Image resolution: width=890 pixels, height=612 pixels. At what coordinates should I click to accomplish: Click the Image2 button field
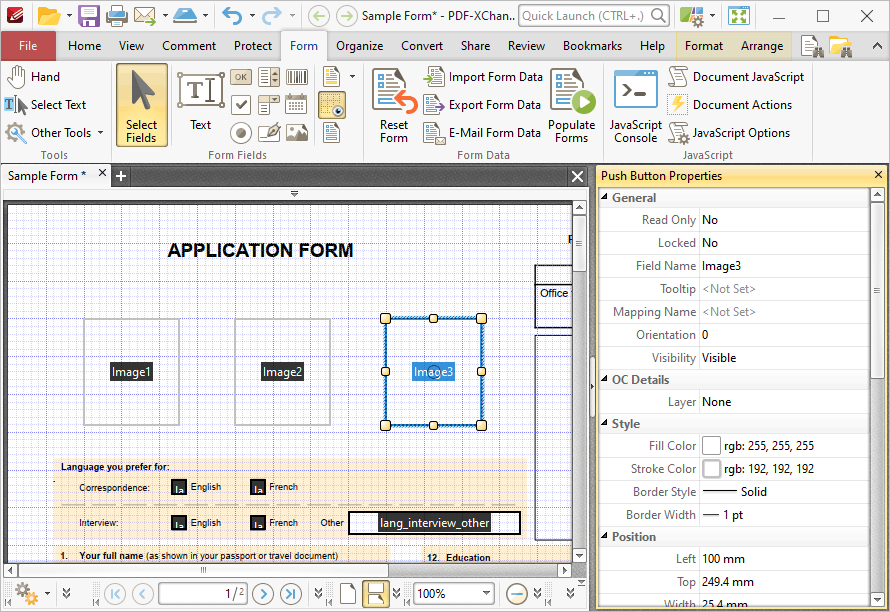pyautogui.click(x=282, y=372)
